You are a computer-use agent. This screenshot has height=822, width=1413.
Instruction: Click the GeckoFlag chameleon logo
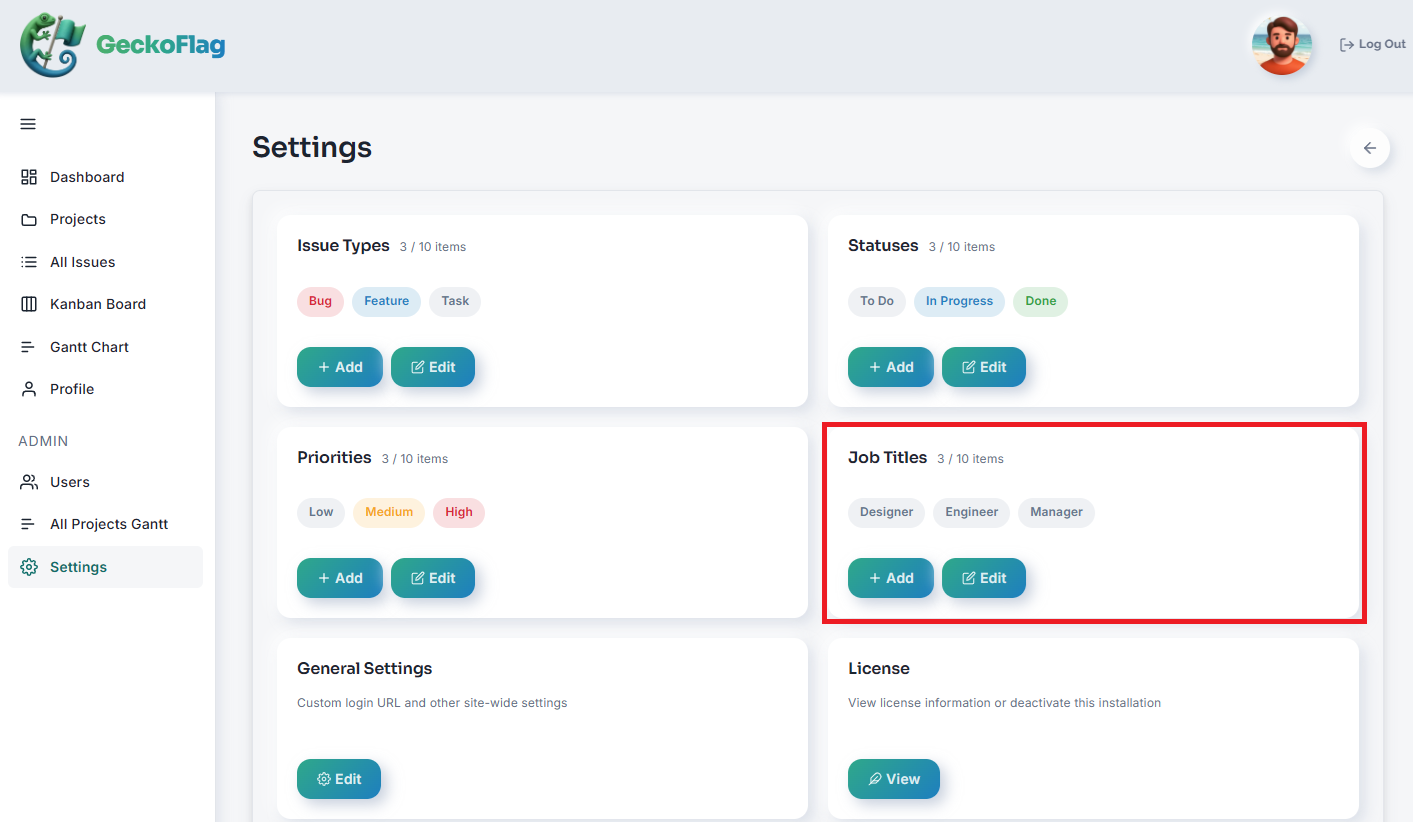[52, 45]
